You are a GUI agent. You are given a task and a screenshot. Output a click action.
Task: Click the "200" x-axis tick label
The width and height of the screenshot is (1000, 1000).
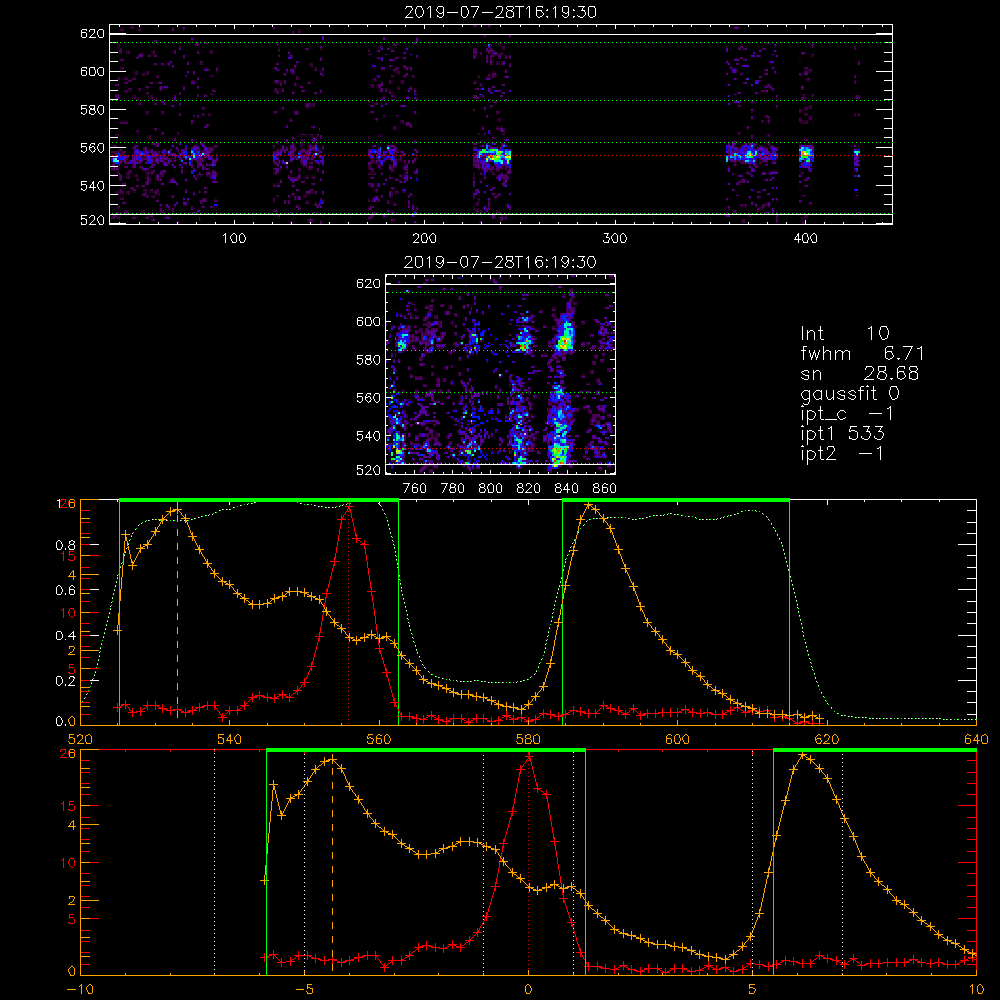(424, 239)
